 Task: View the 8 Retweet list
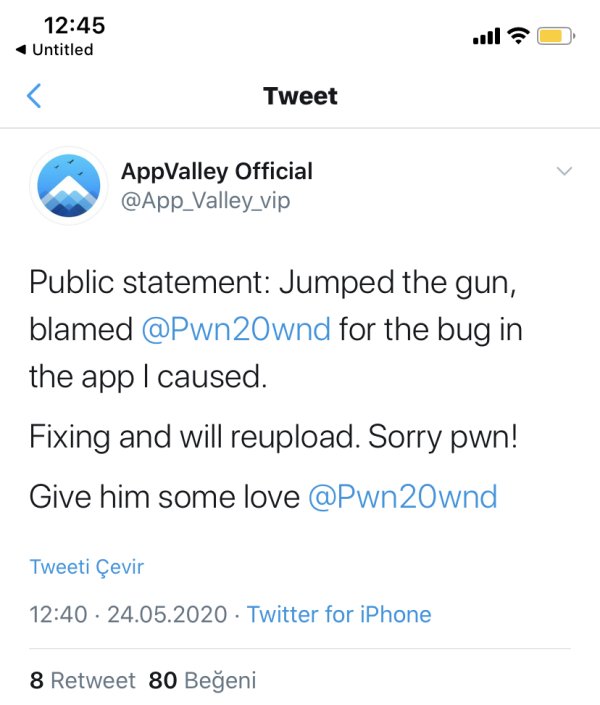pos(82,681)
